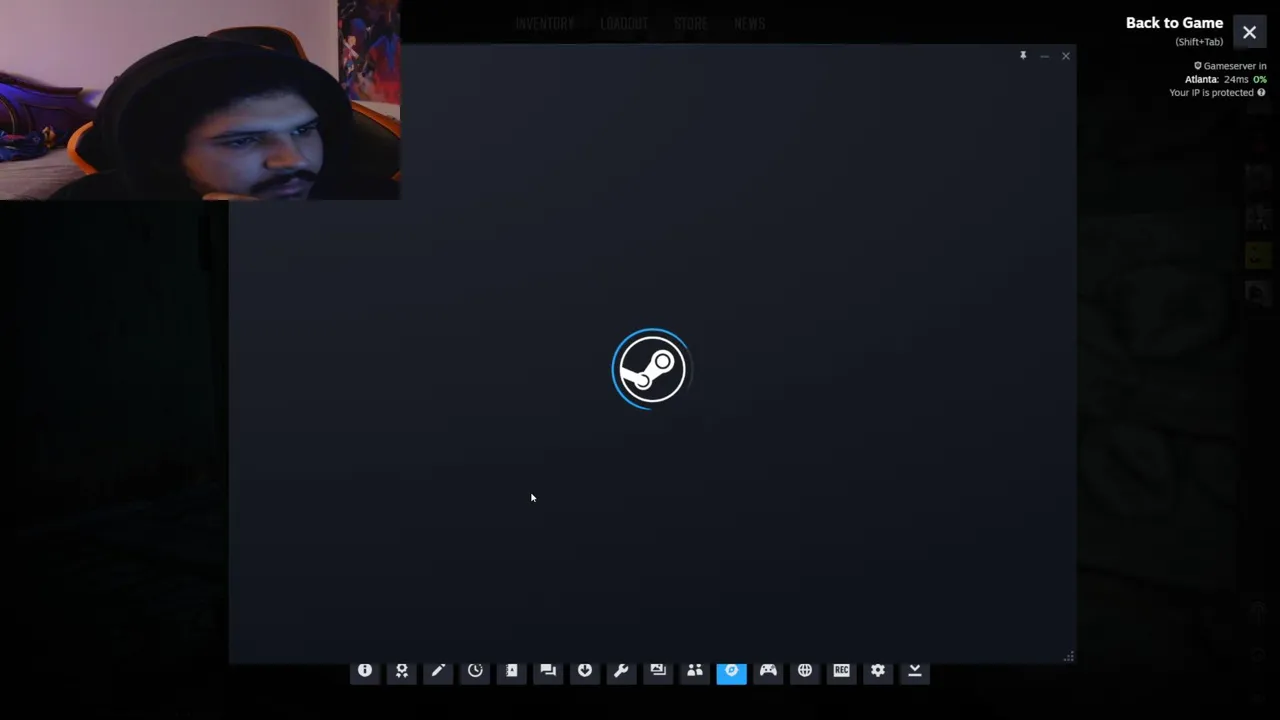Image resolution: width=1280 pixels, height=720 pixels.
Task: Open the dimmed NEWS menu tab
Action: pyautogui.click(x=749, y=23)
